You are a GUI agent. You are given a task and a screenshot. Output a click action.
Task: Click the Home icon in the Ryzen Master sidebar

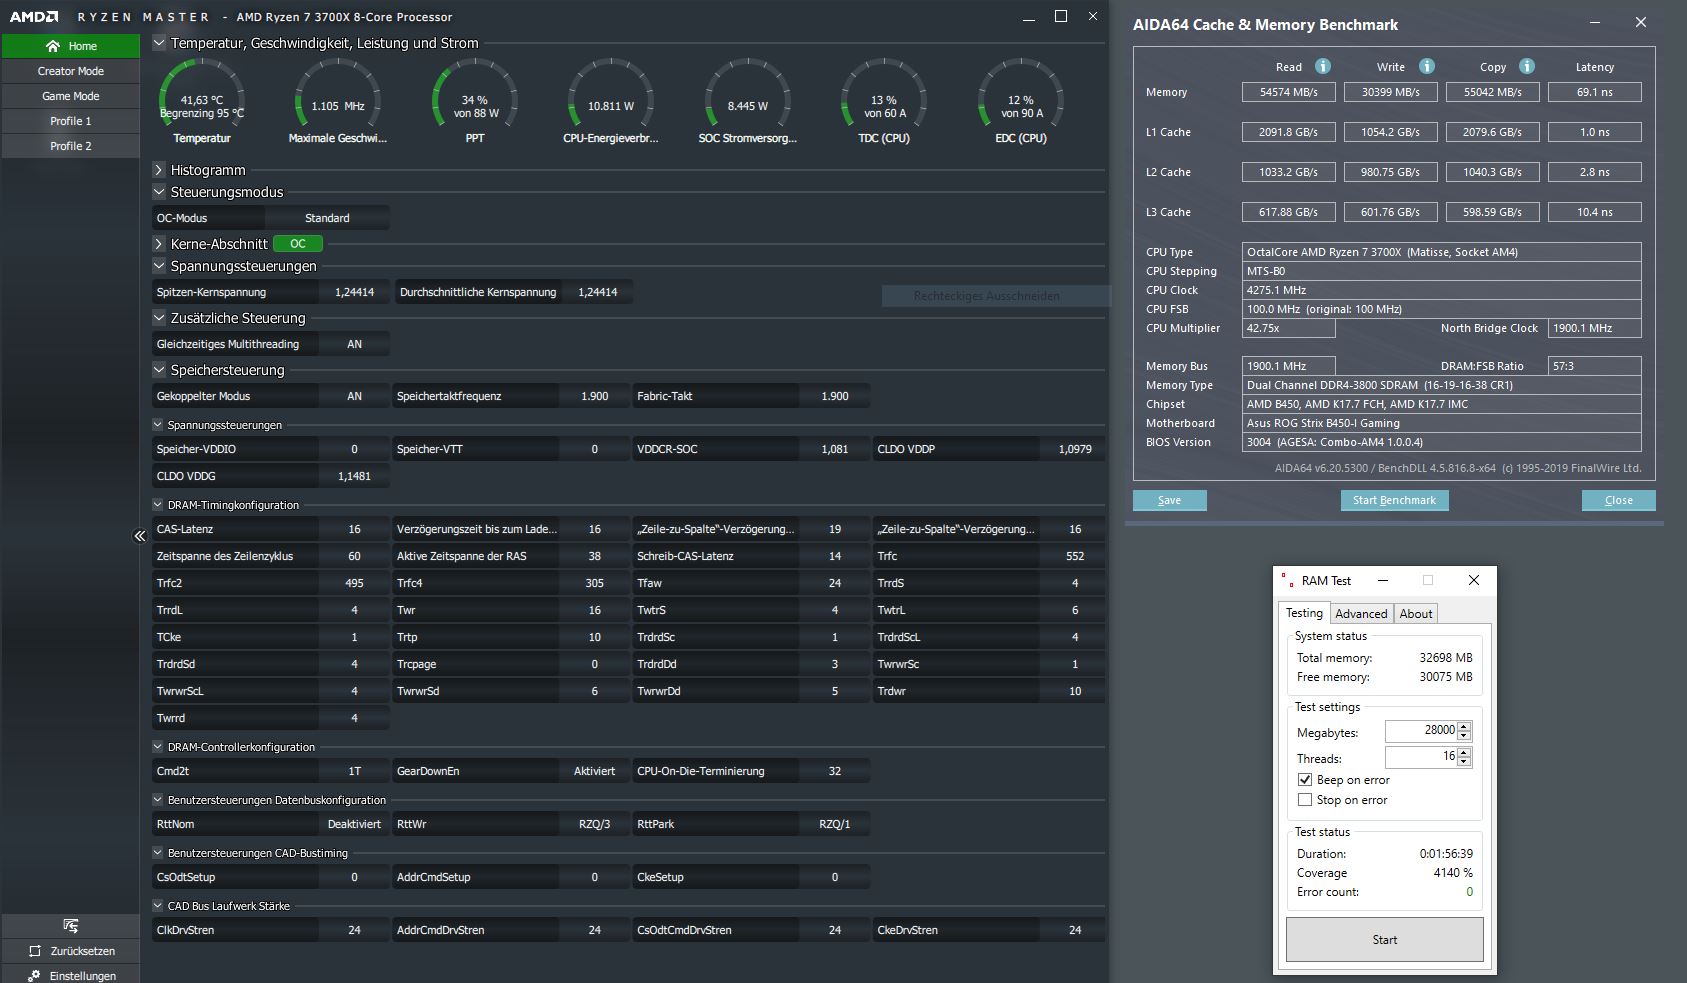[x=53, y=46]
